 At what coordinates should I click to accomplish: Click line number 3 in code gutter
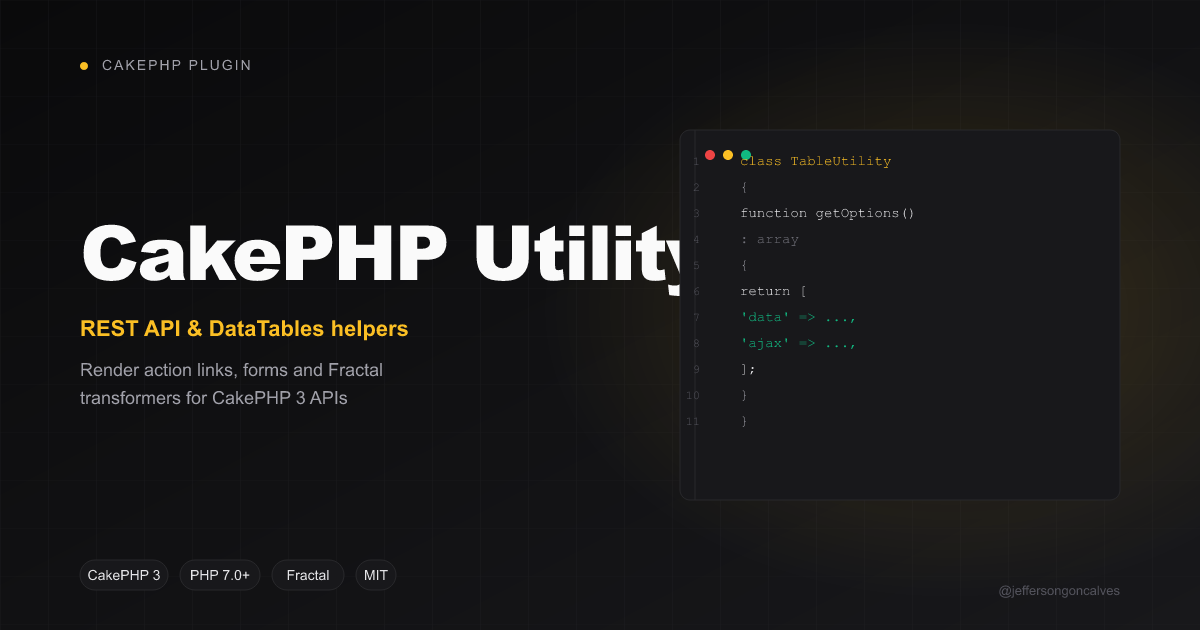coord(696,213)
